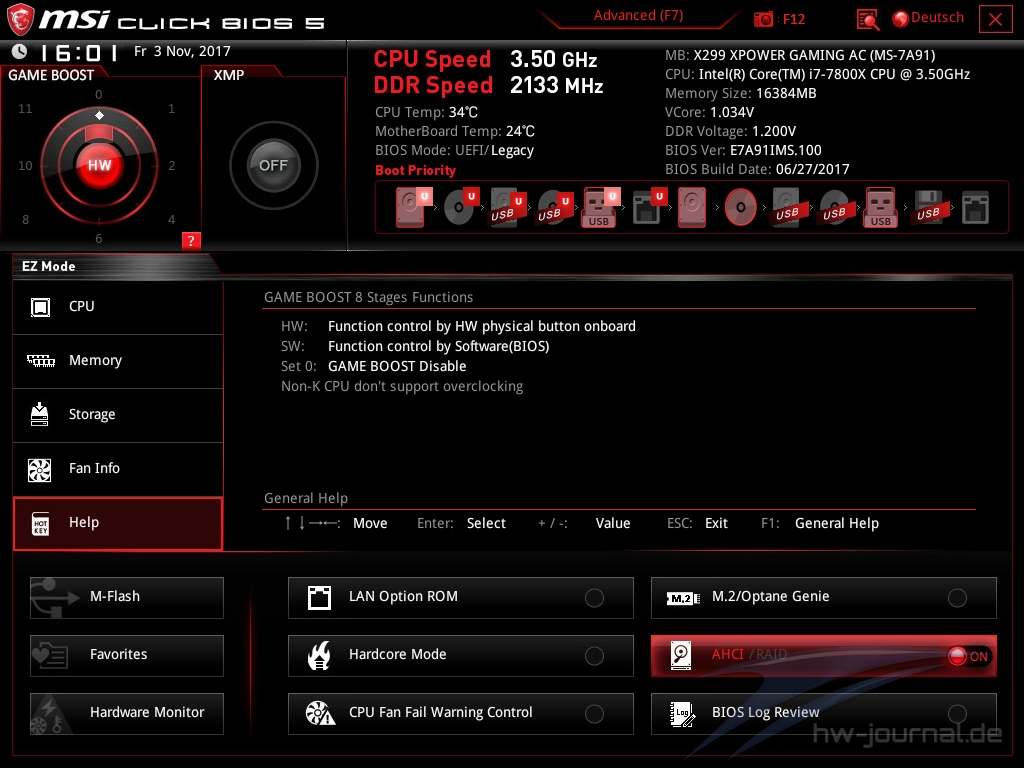Screen dimensions: 1024x768
Task: Click the Boot Priority heading
Action: [x=415, y=170]
